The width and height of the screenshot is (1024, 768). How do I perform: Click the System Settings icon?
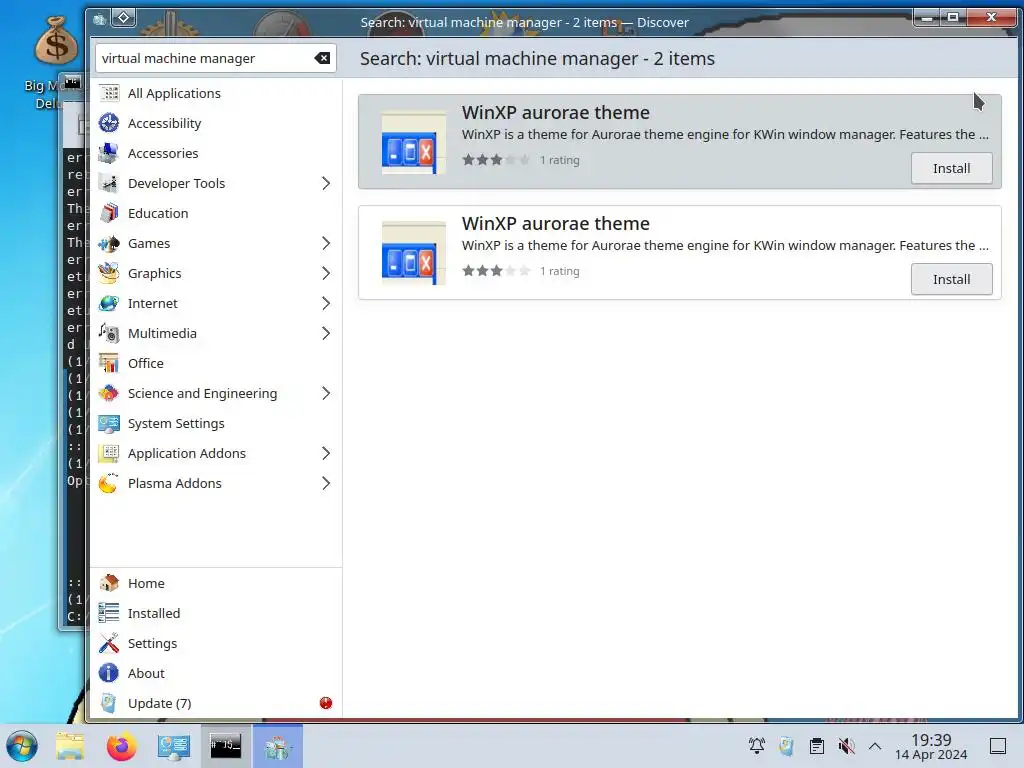pyautogui.click(x=109, y=423)
